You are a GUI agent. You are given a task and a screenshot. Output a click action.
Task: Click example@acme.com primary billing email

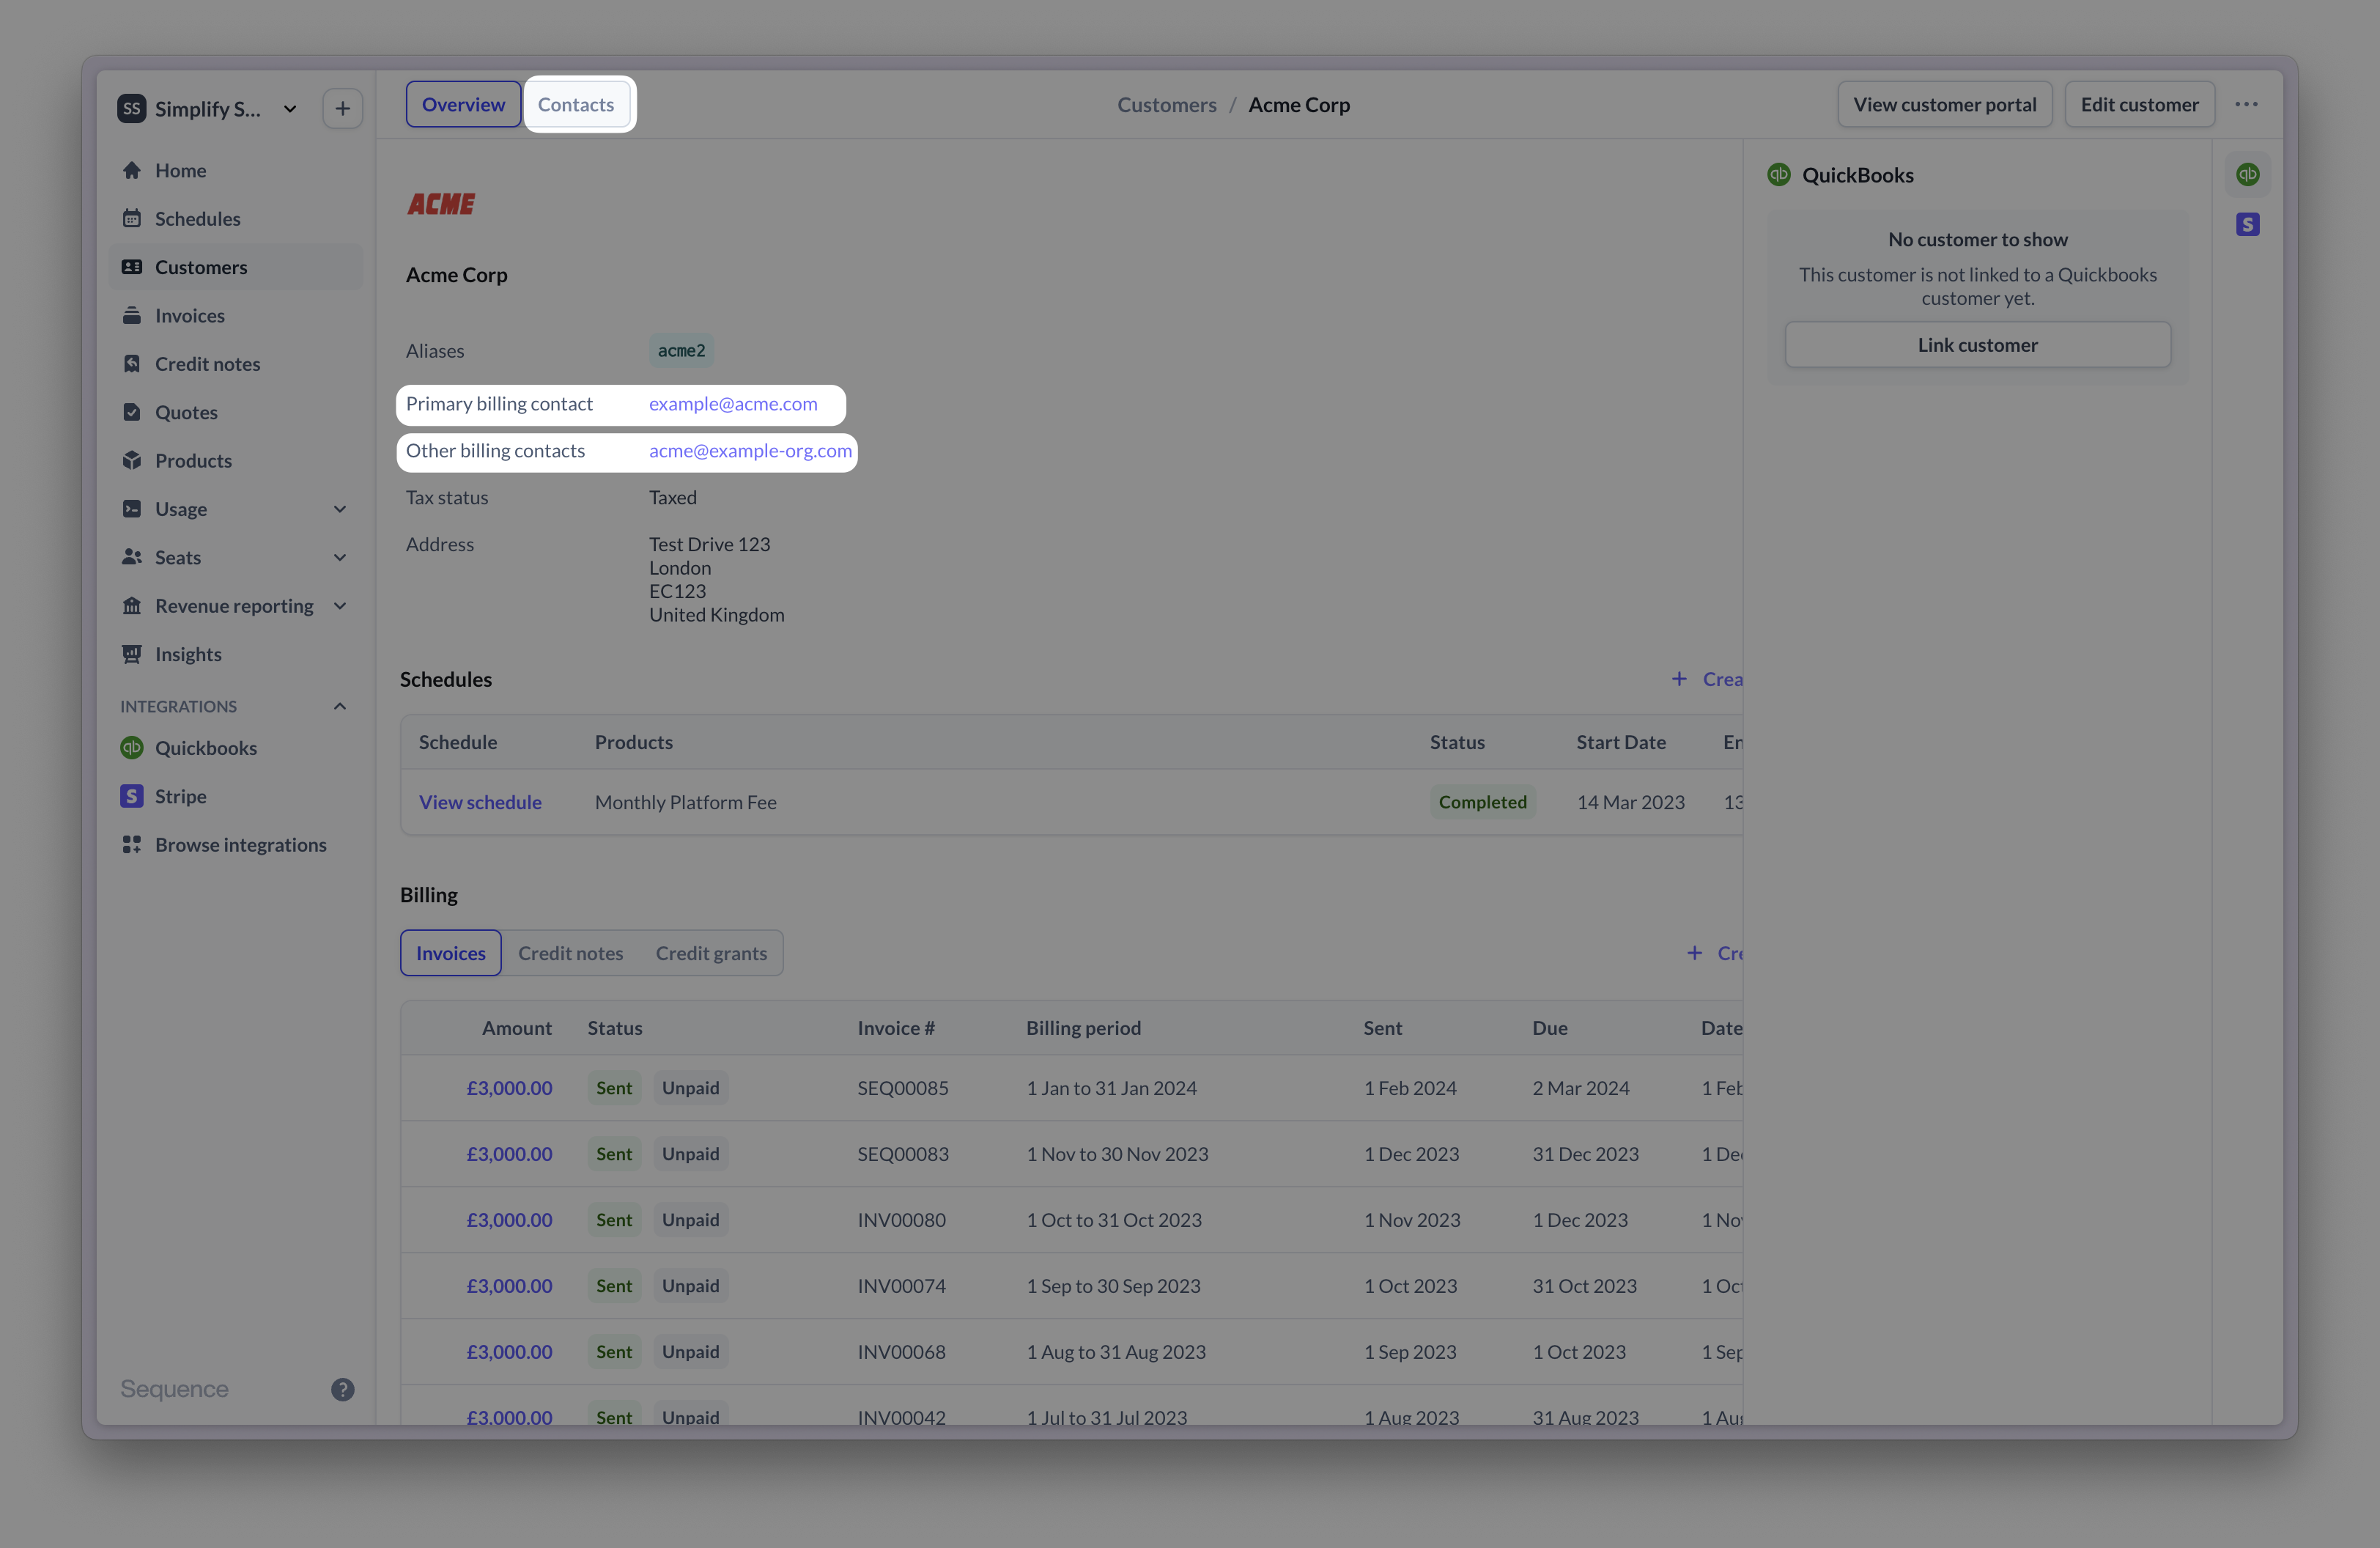[x=733, y=404]
